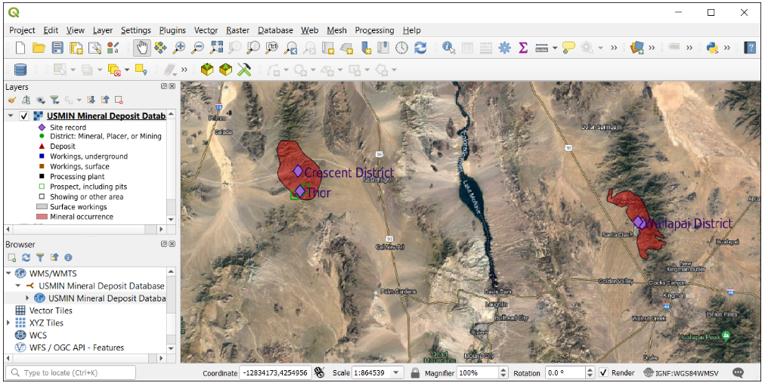The height and width of the screenshot is (386, 768).
Task: Click the Identify Features tool
Action: 448,48
